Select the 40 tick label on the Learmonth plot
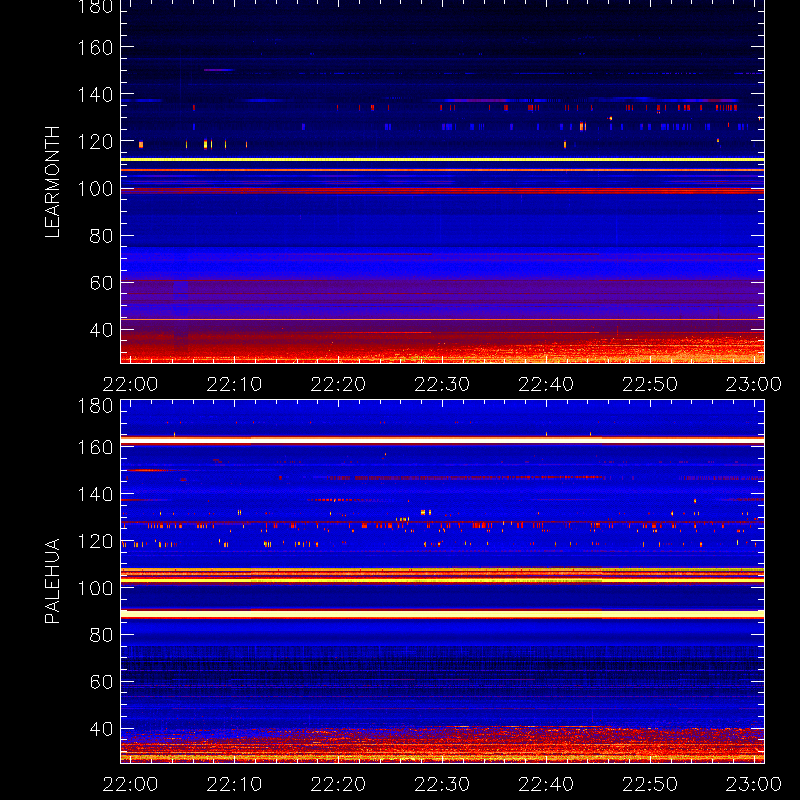 coord(101,330)
